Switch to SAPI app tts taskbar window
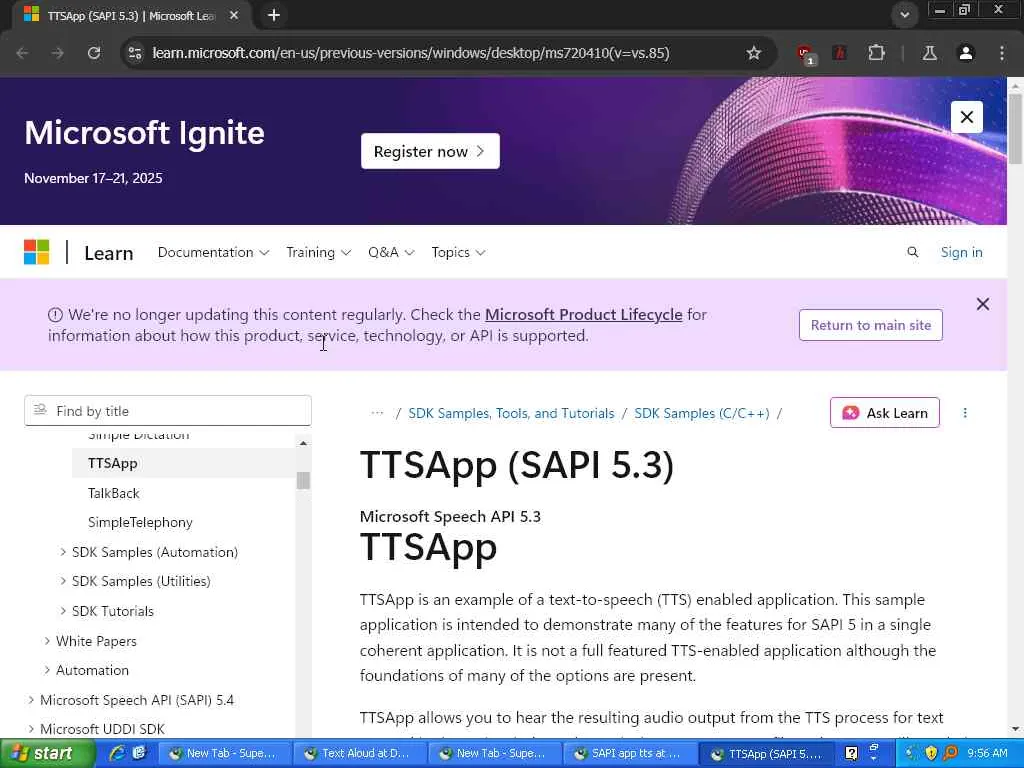 point(630,754)
